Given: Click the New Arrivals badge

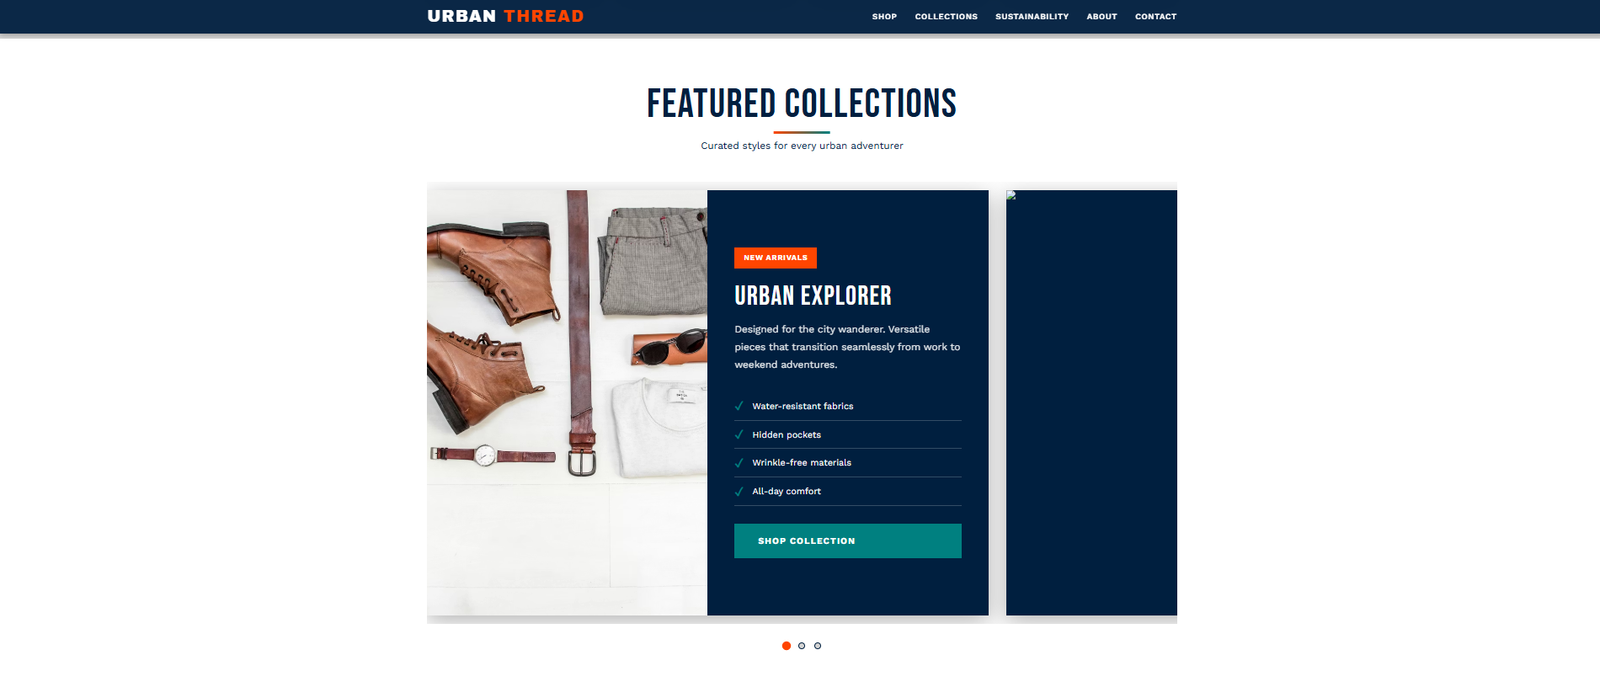Looking at the screenshot, I should [x=775, y=258].
